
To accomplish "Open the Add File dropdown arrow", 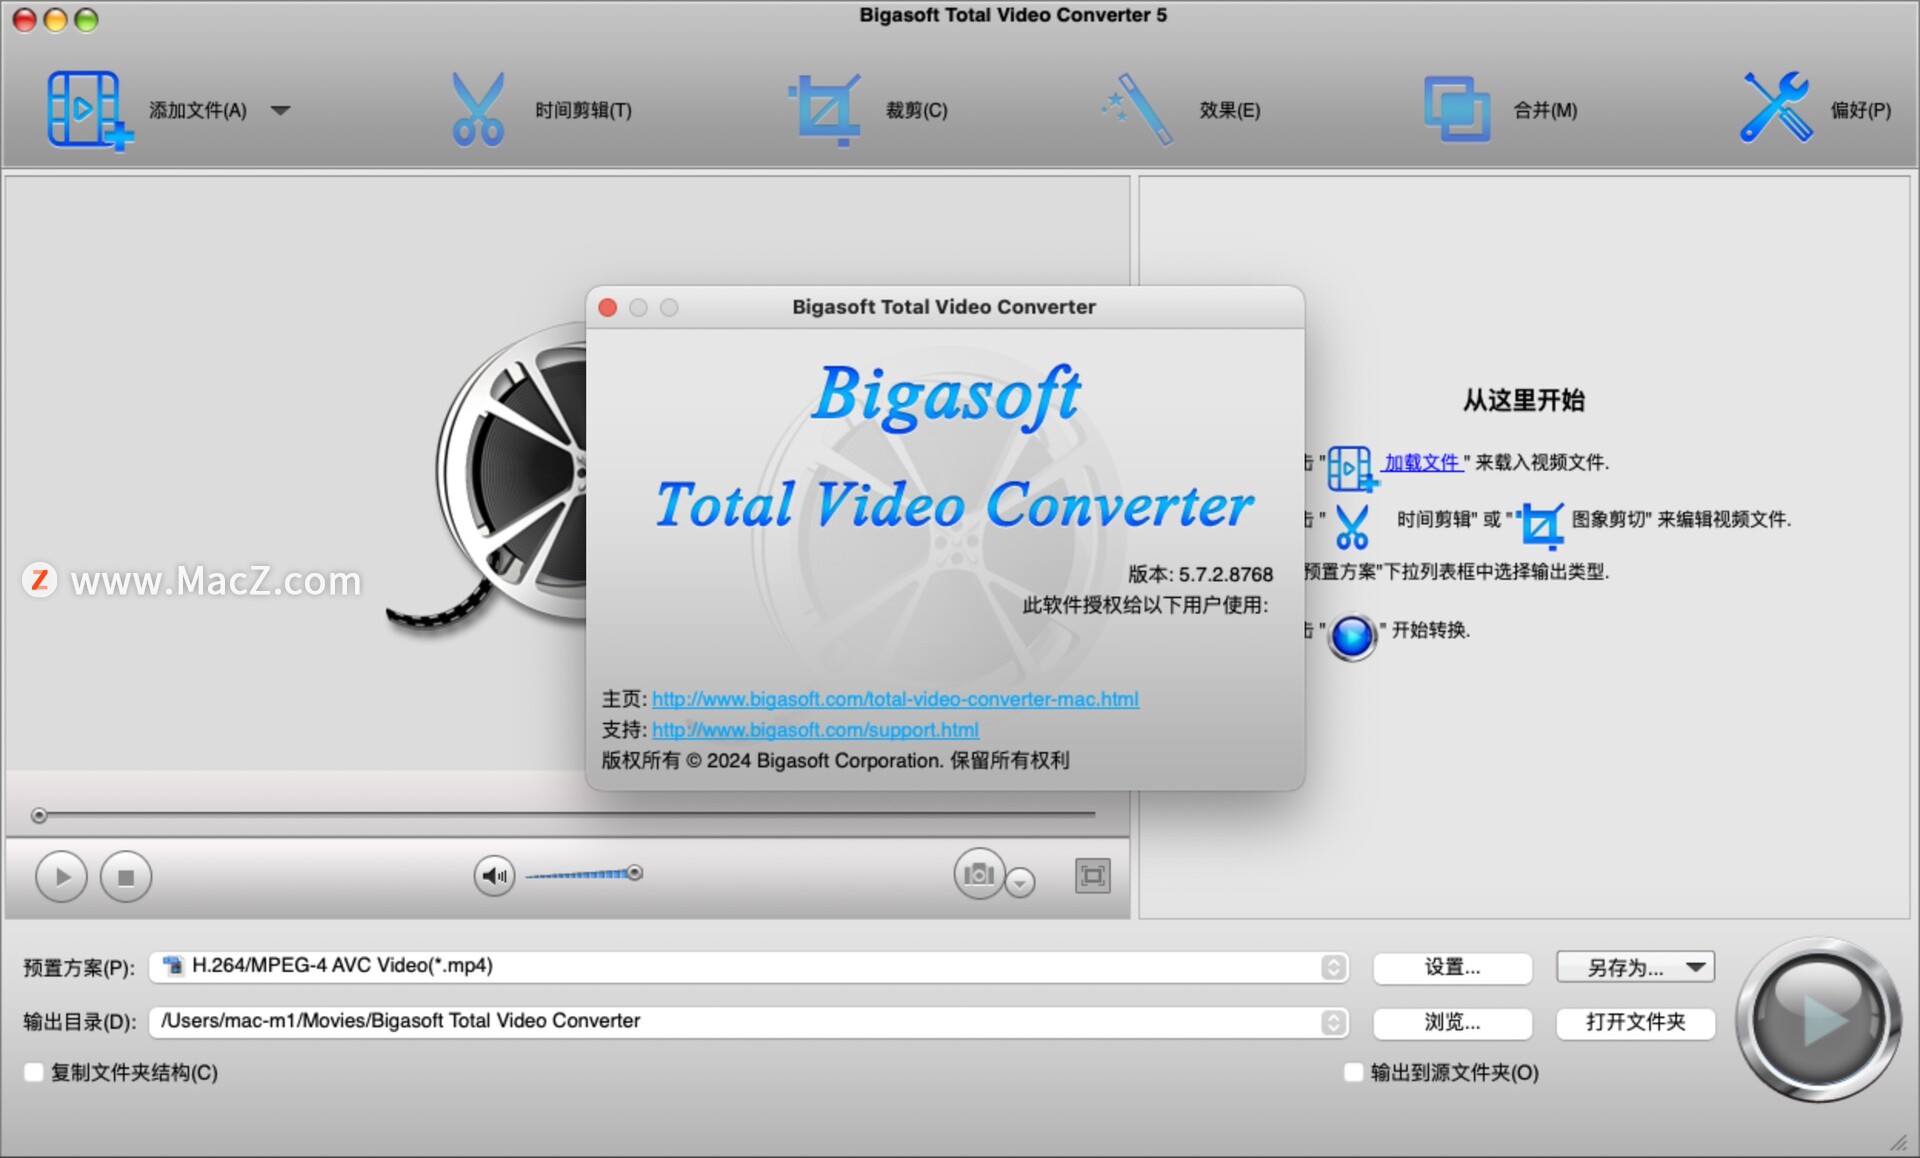I will tap(281, 110).
